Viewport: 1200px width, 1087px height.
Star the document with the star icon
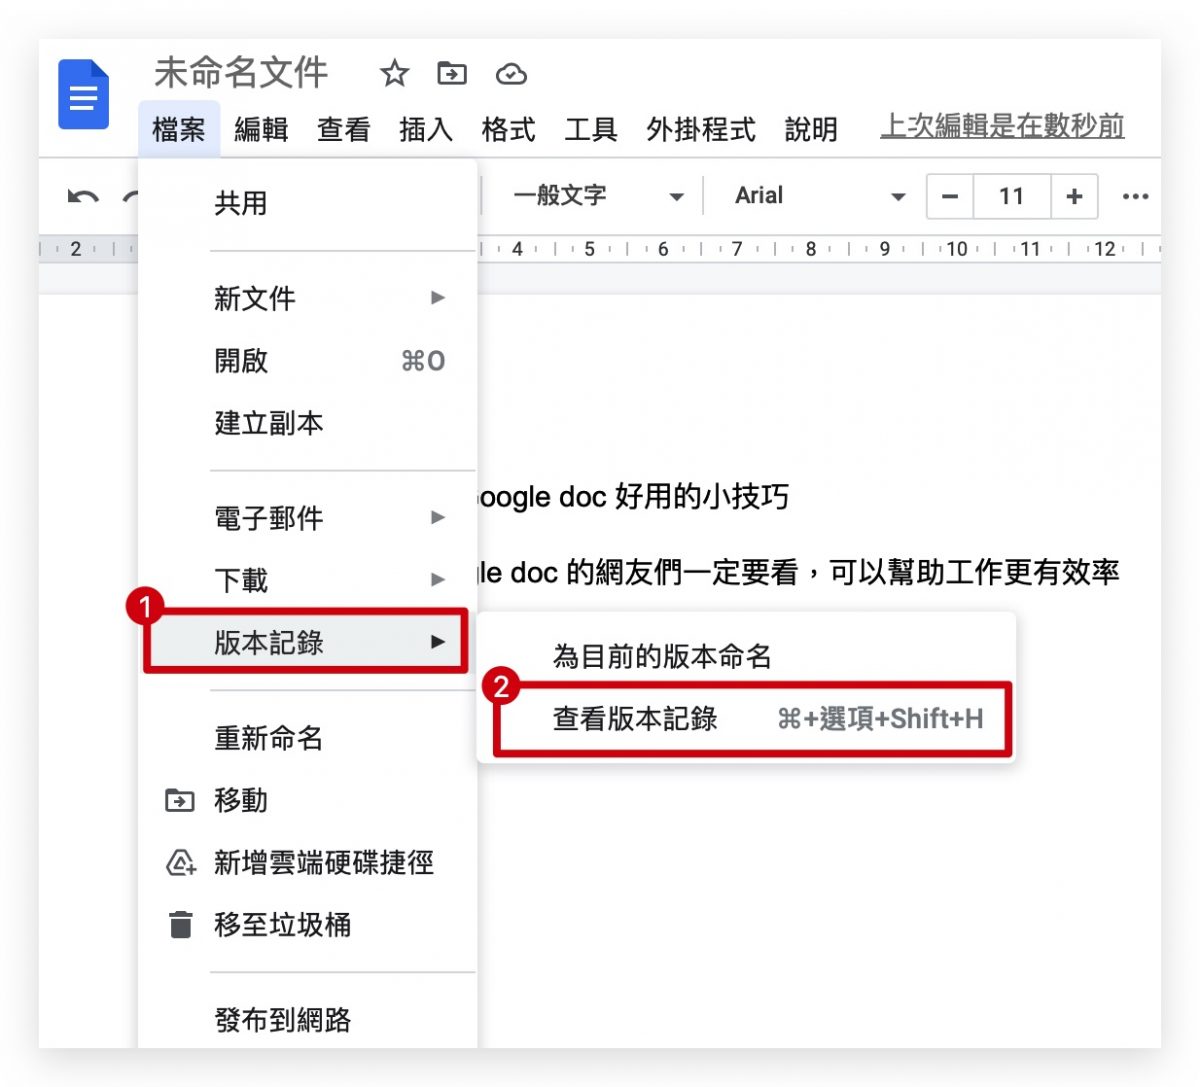tap(395, 73)
